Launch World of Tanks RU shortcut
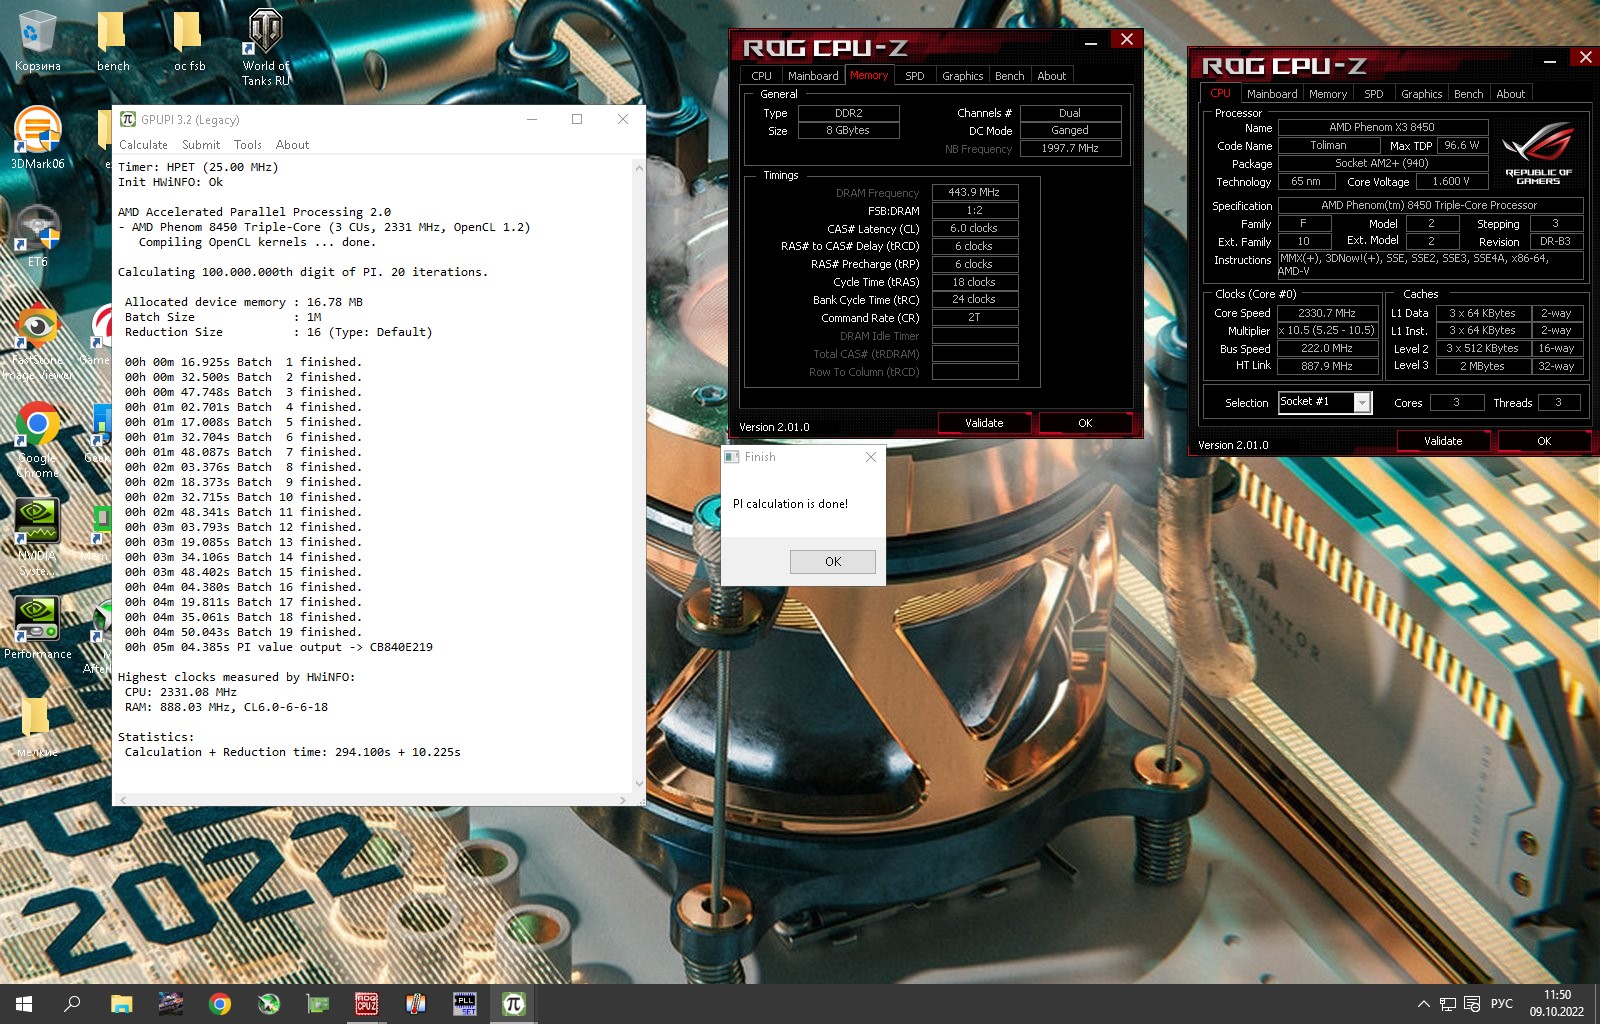 tap(265, 47)
